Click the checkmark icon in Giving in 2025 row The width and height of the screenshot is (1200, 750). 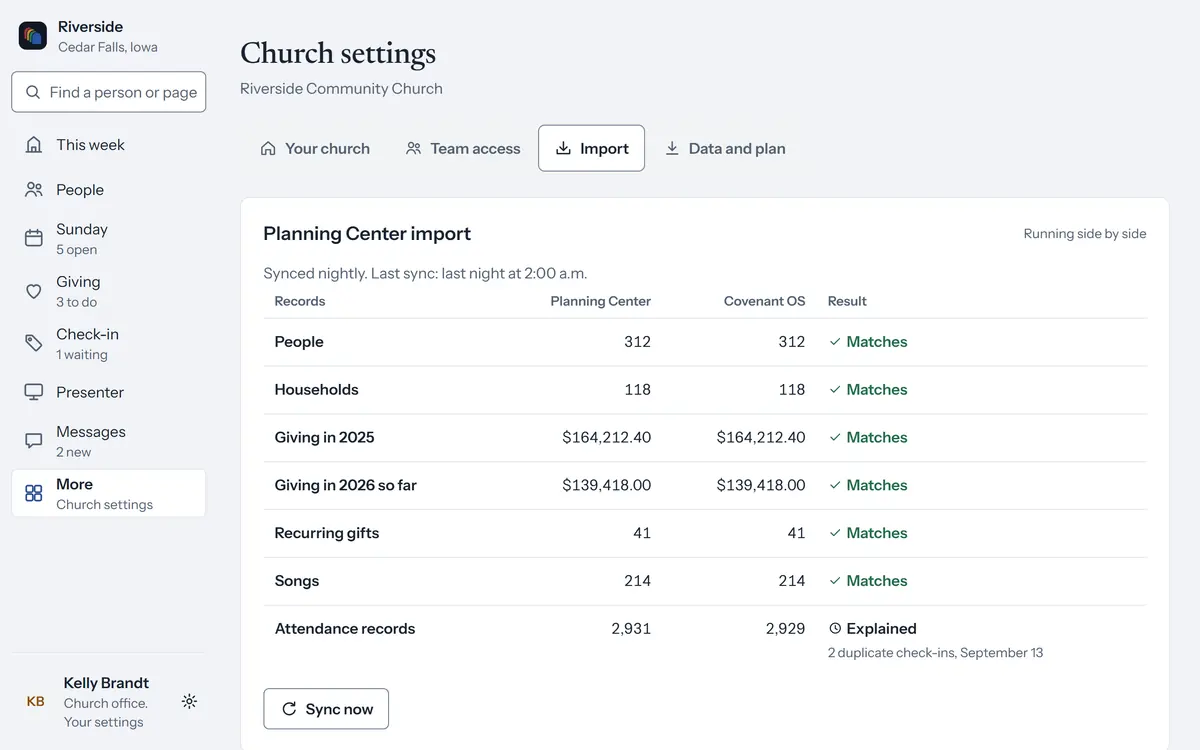tap(835, 438)
